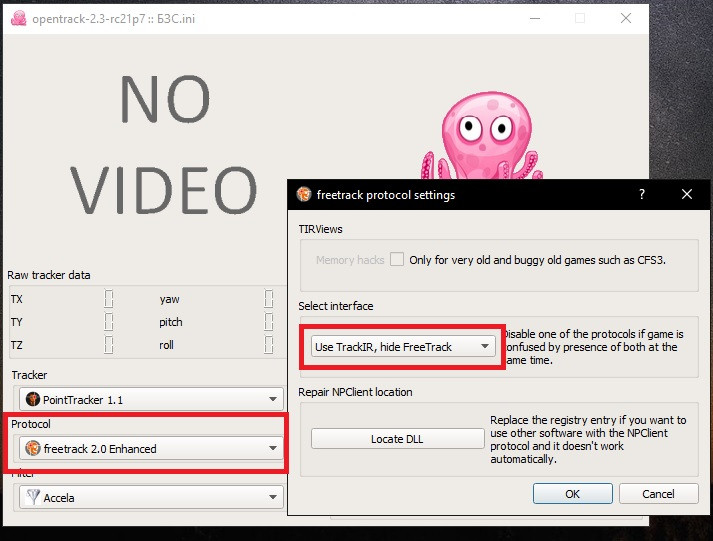Minimize the opentrack main window
This screenshot has height=541, width=713.
[x=535, y=19]
